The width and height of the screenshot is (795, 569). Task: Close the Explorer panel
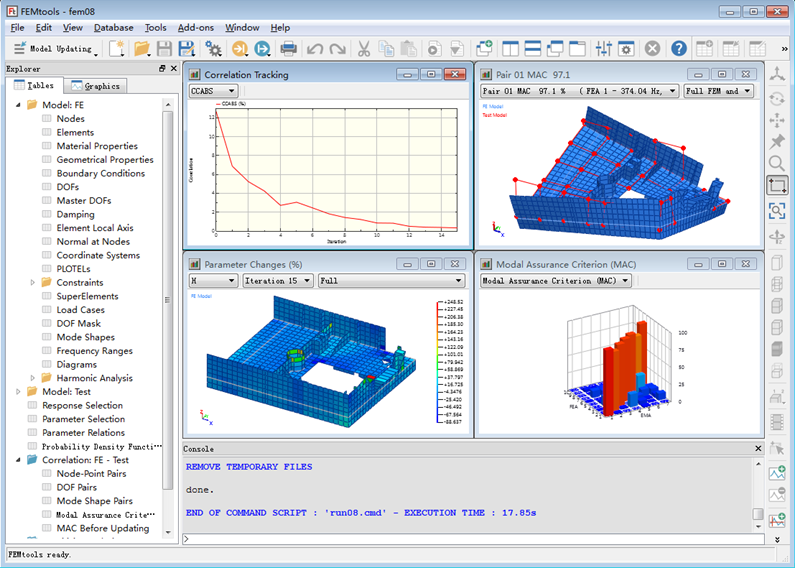(x=174, y=68)
